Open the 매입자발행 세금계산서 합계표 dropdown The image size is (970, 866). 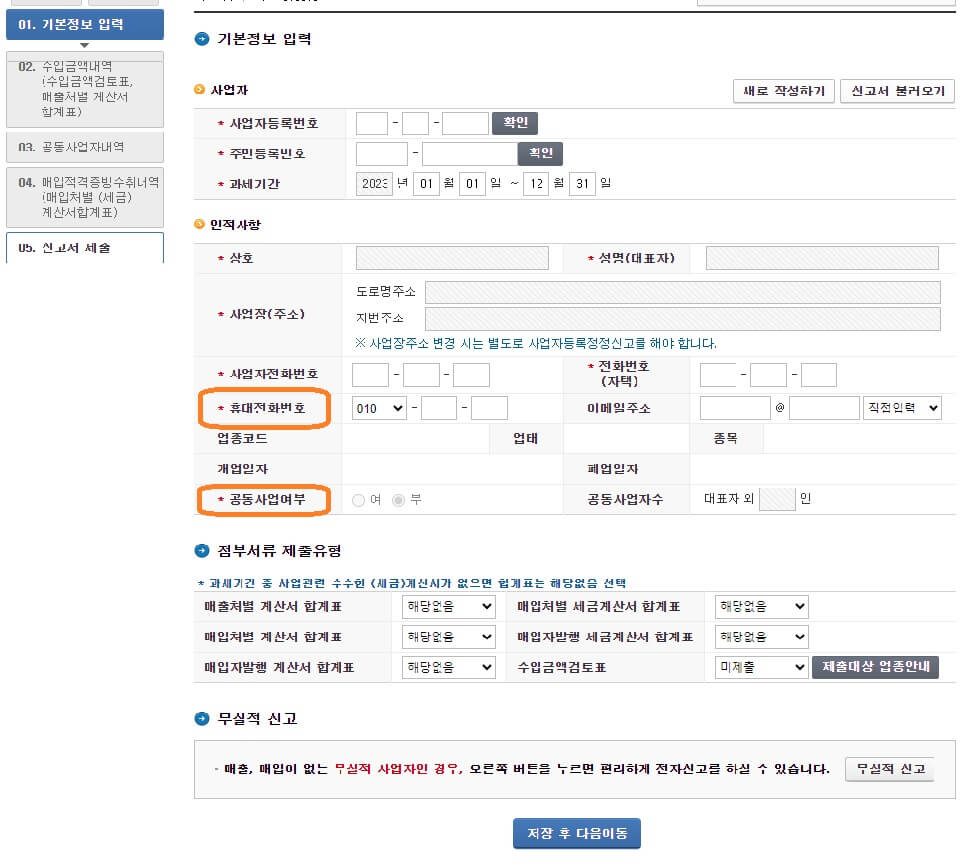tap(760, 636)
